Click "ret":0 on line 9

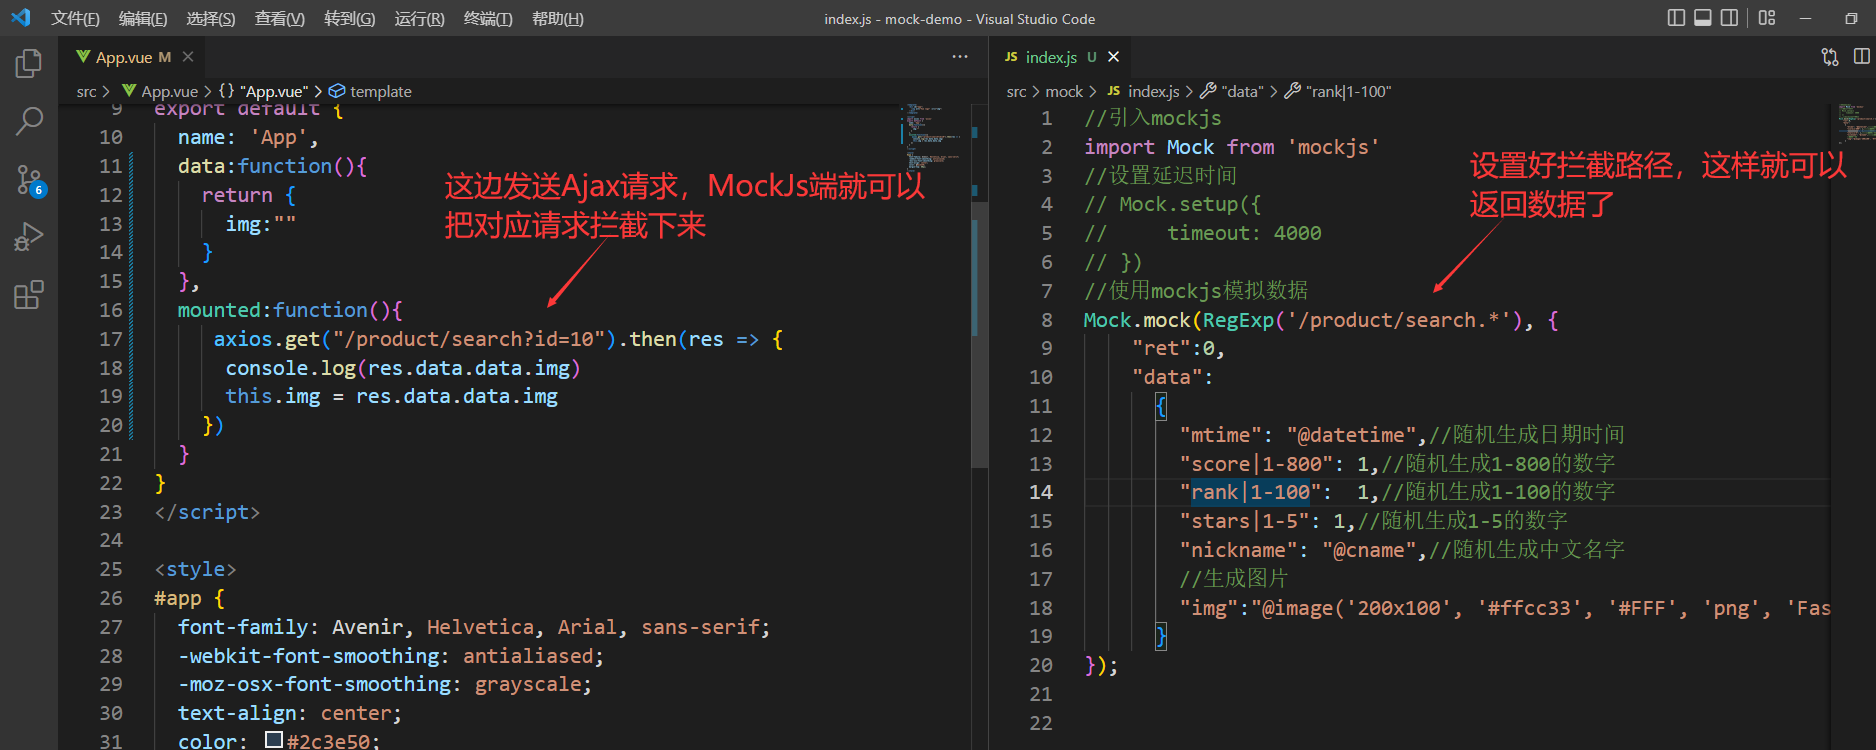point(1173,348)
